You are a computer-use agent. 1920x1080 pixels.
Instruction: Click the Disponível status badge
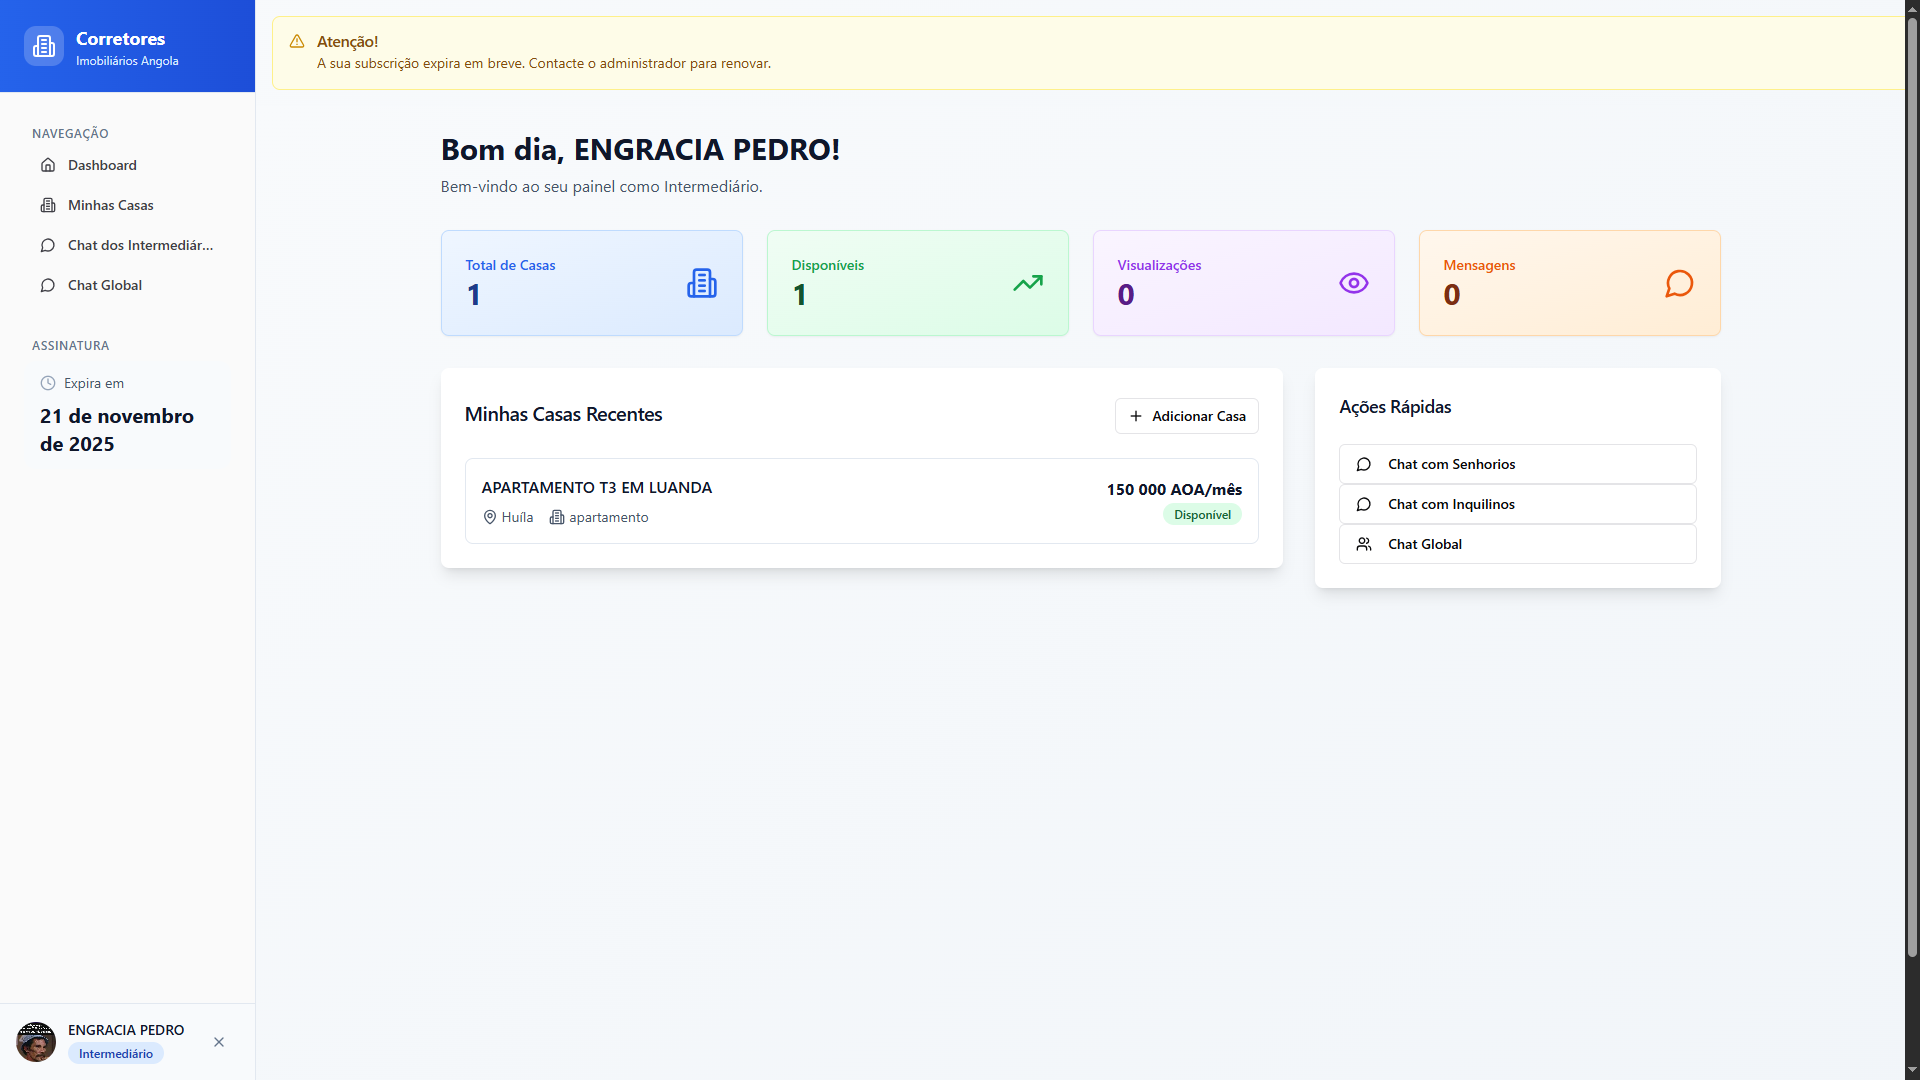point(1202,515)
